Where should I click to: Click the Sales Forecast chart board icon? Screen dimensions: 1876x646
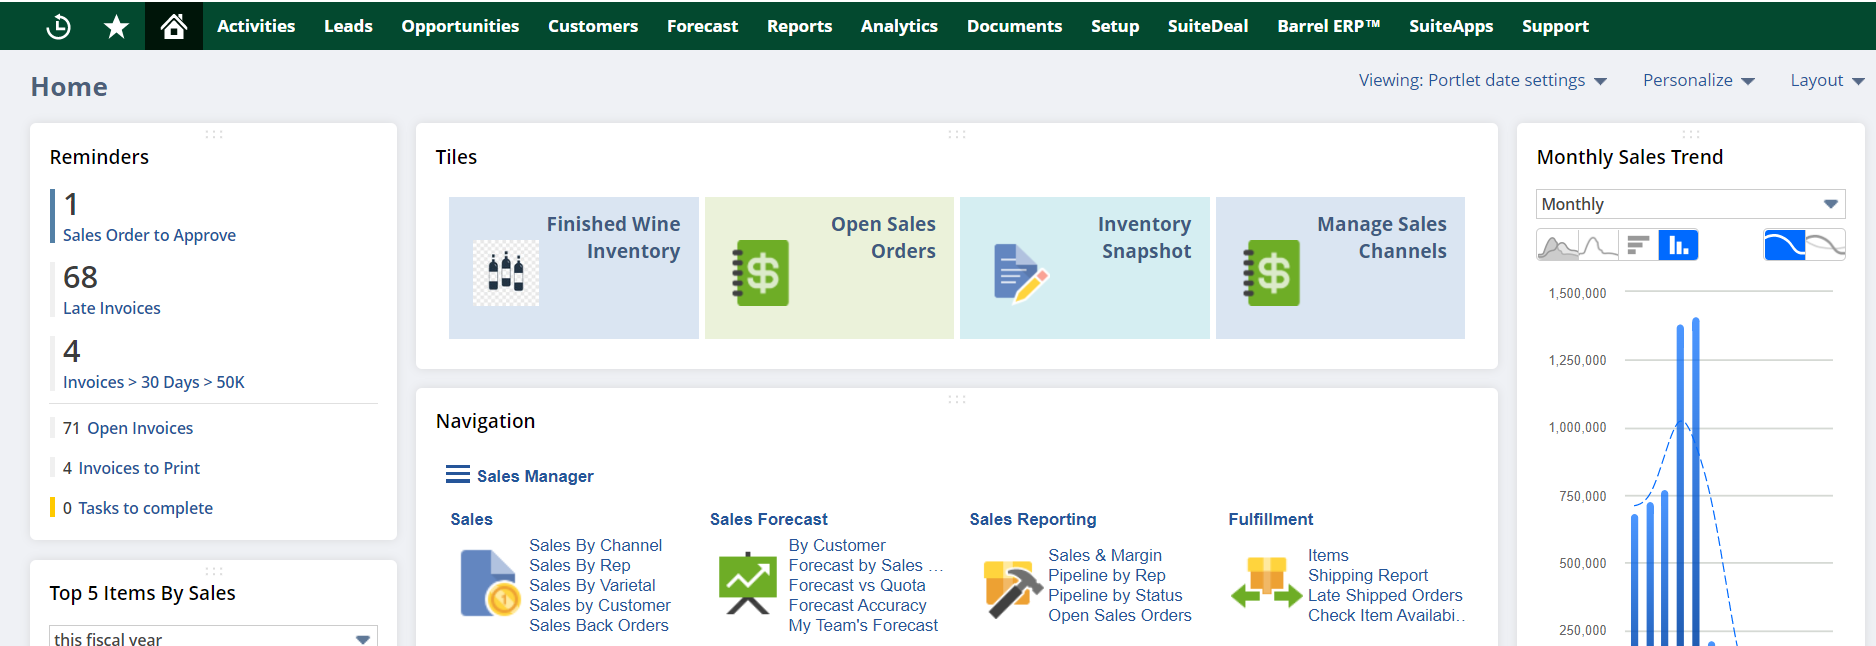click(x=747, y=583)
